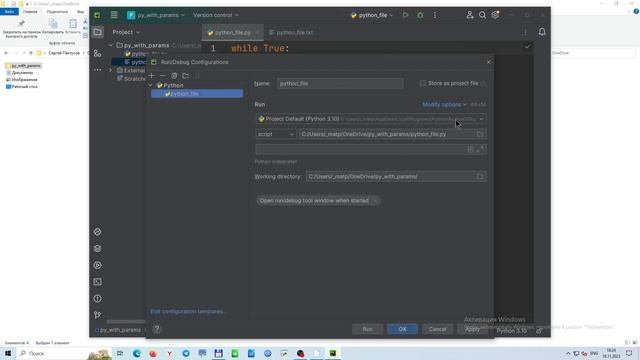Open Search Everywhere magnifier
This screenshot has height=360, width=640.
[x=482, y=15]
